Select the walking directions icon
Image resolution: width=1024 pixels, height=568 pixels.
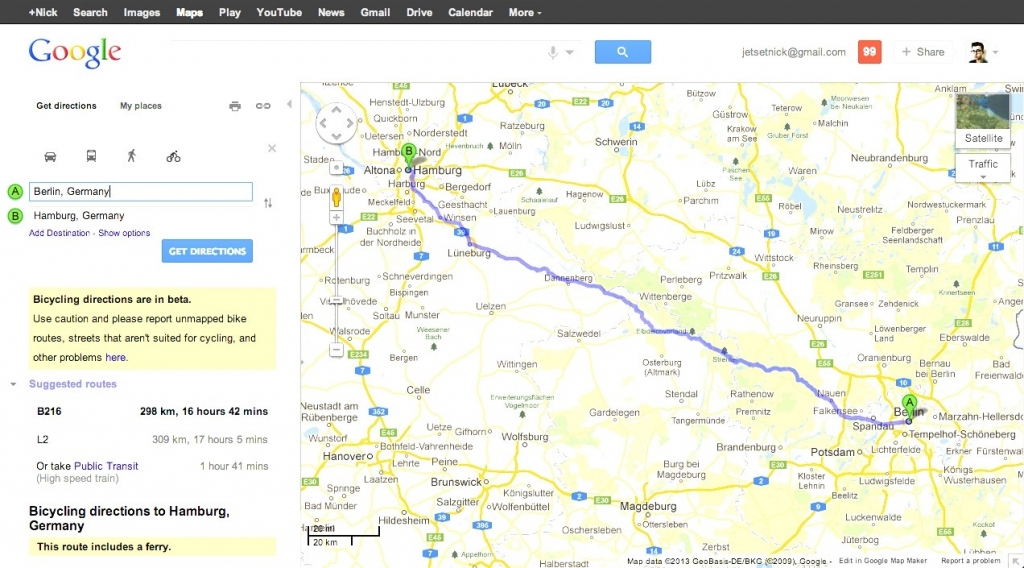[x=131, y=156]
